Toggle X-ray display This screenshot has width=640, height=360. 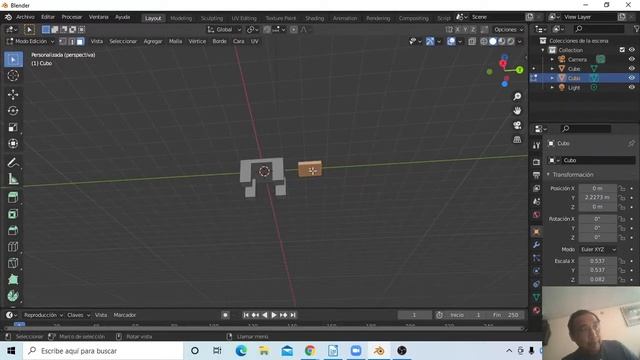click(x=472, y=41)
